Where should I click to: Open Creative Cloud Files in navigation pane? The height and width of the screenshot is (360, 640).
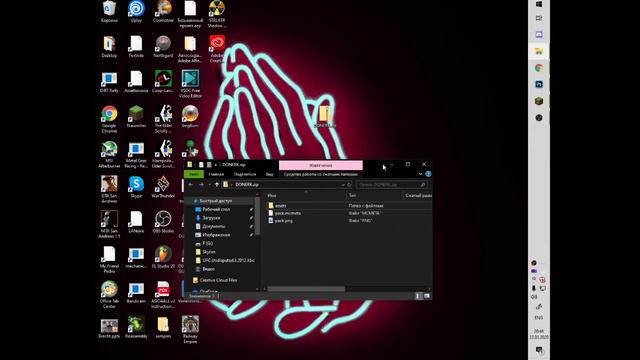[218, 280]
